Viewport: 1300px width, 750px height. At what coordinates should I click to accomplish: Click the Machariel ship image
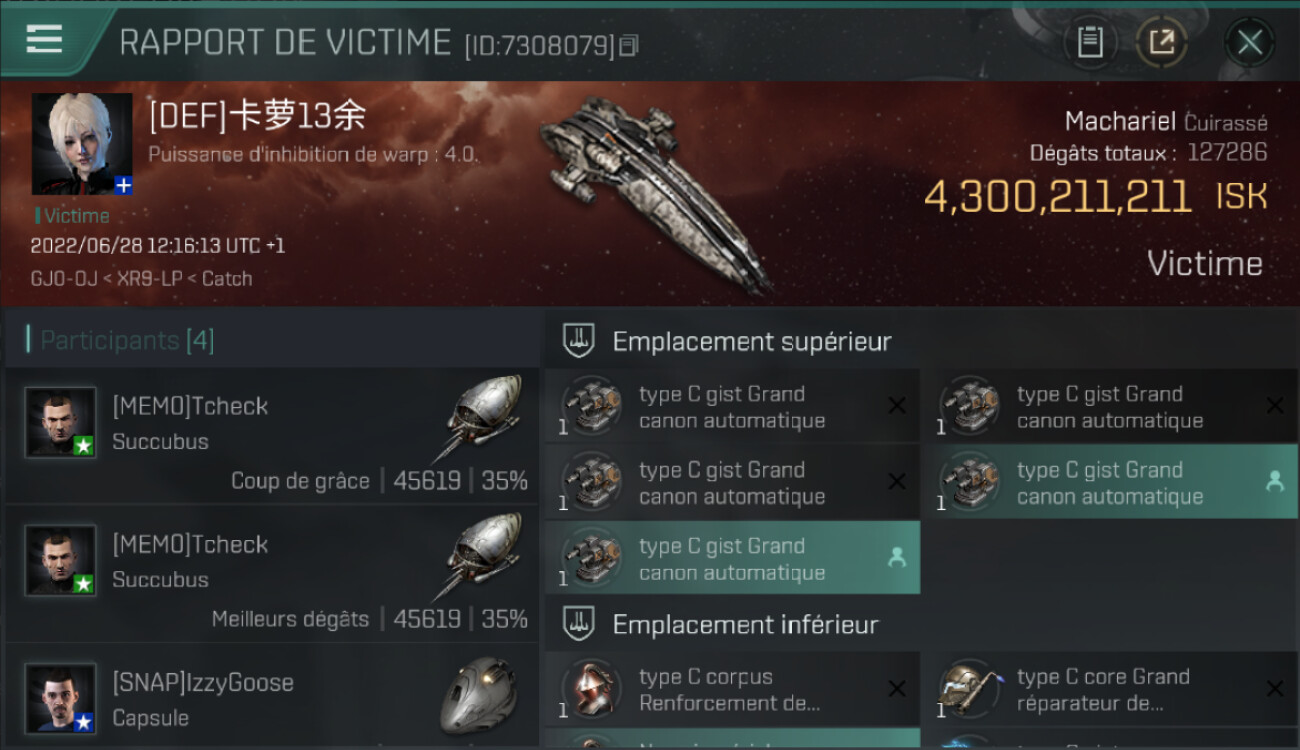tap(655, 190)
